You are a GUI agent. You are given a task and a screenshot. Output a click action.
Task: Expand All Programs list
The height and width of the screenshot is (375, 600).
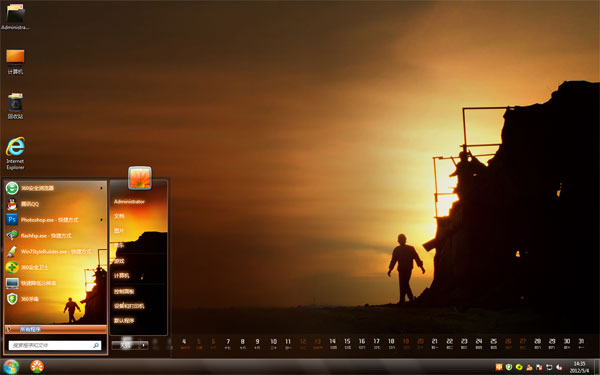(x=55, y=329)
